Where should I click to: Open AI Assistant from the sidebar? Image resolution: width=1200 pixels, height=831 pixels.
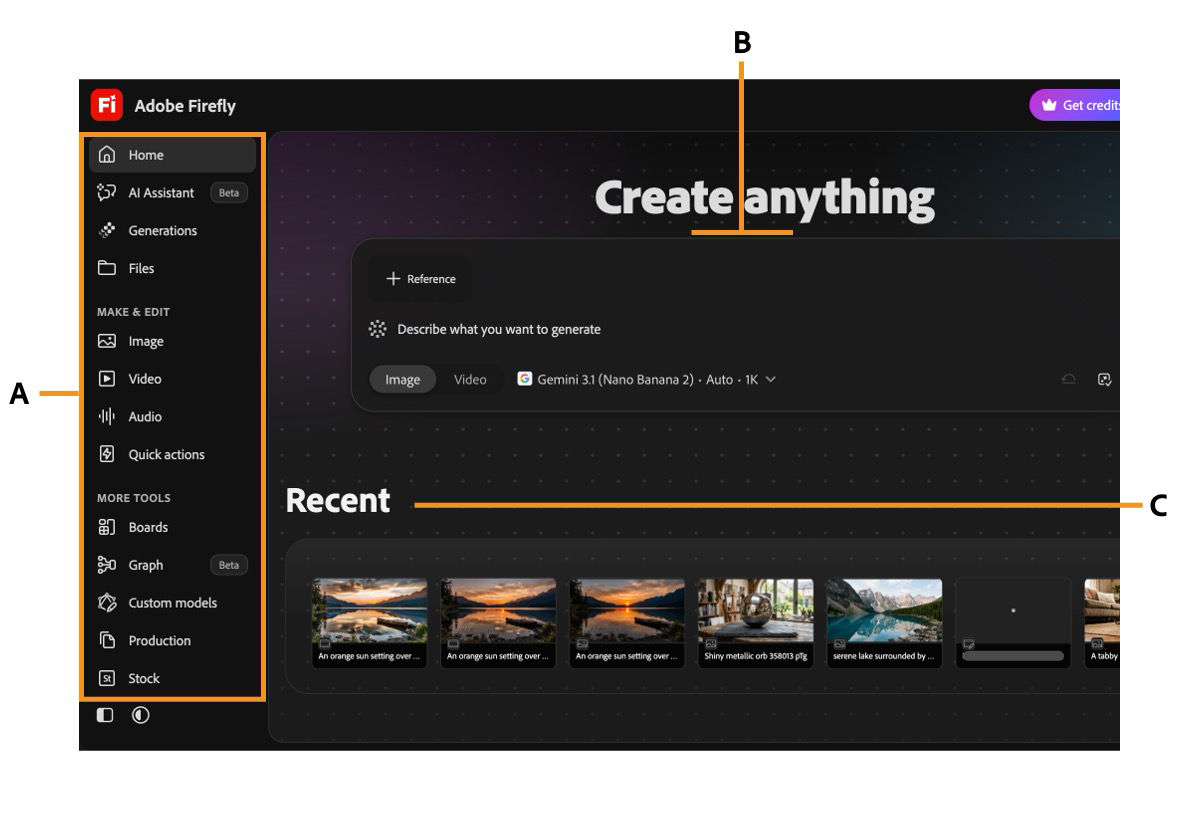(172, 193)
